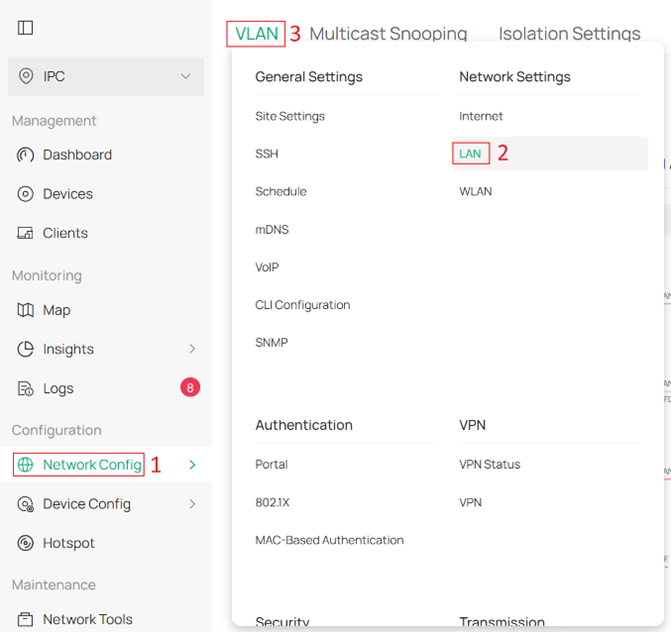Expand the Network Config submenu arrow

[x=192, y=465]
